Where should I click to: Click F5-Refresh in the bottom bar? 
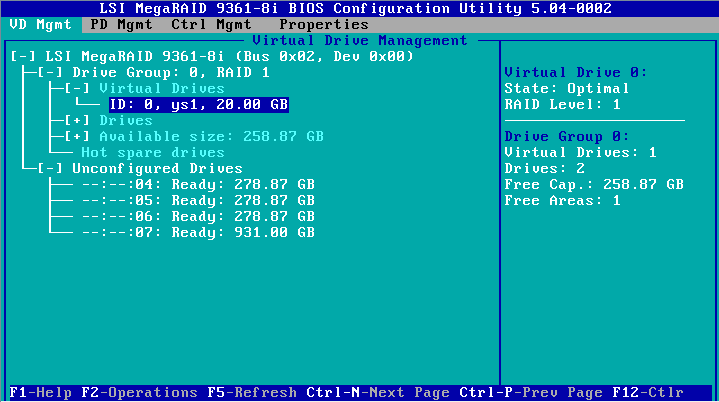click(x=252, y=393)
